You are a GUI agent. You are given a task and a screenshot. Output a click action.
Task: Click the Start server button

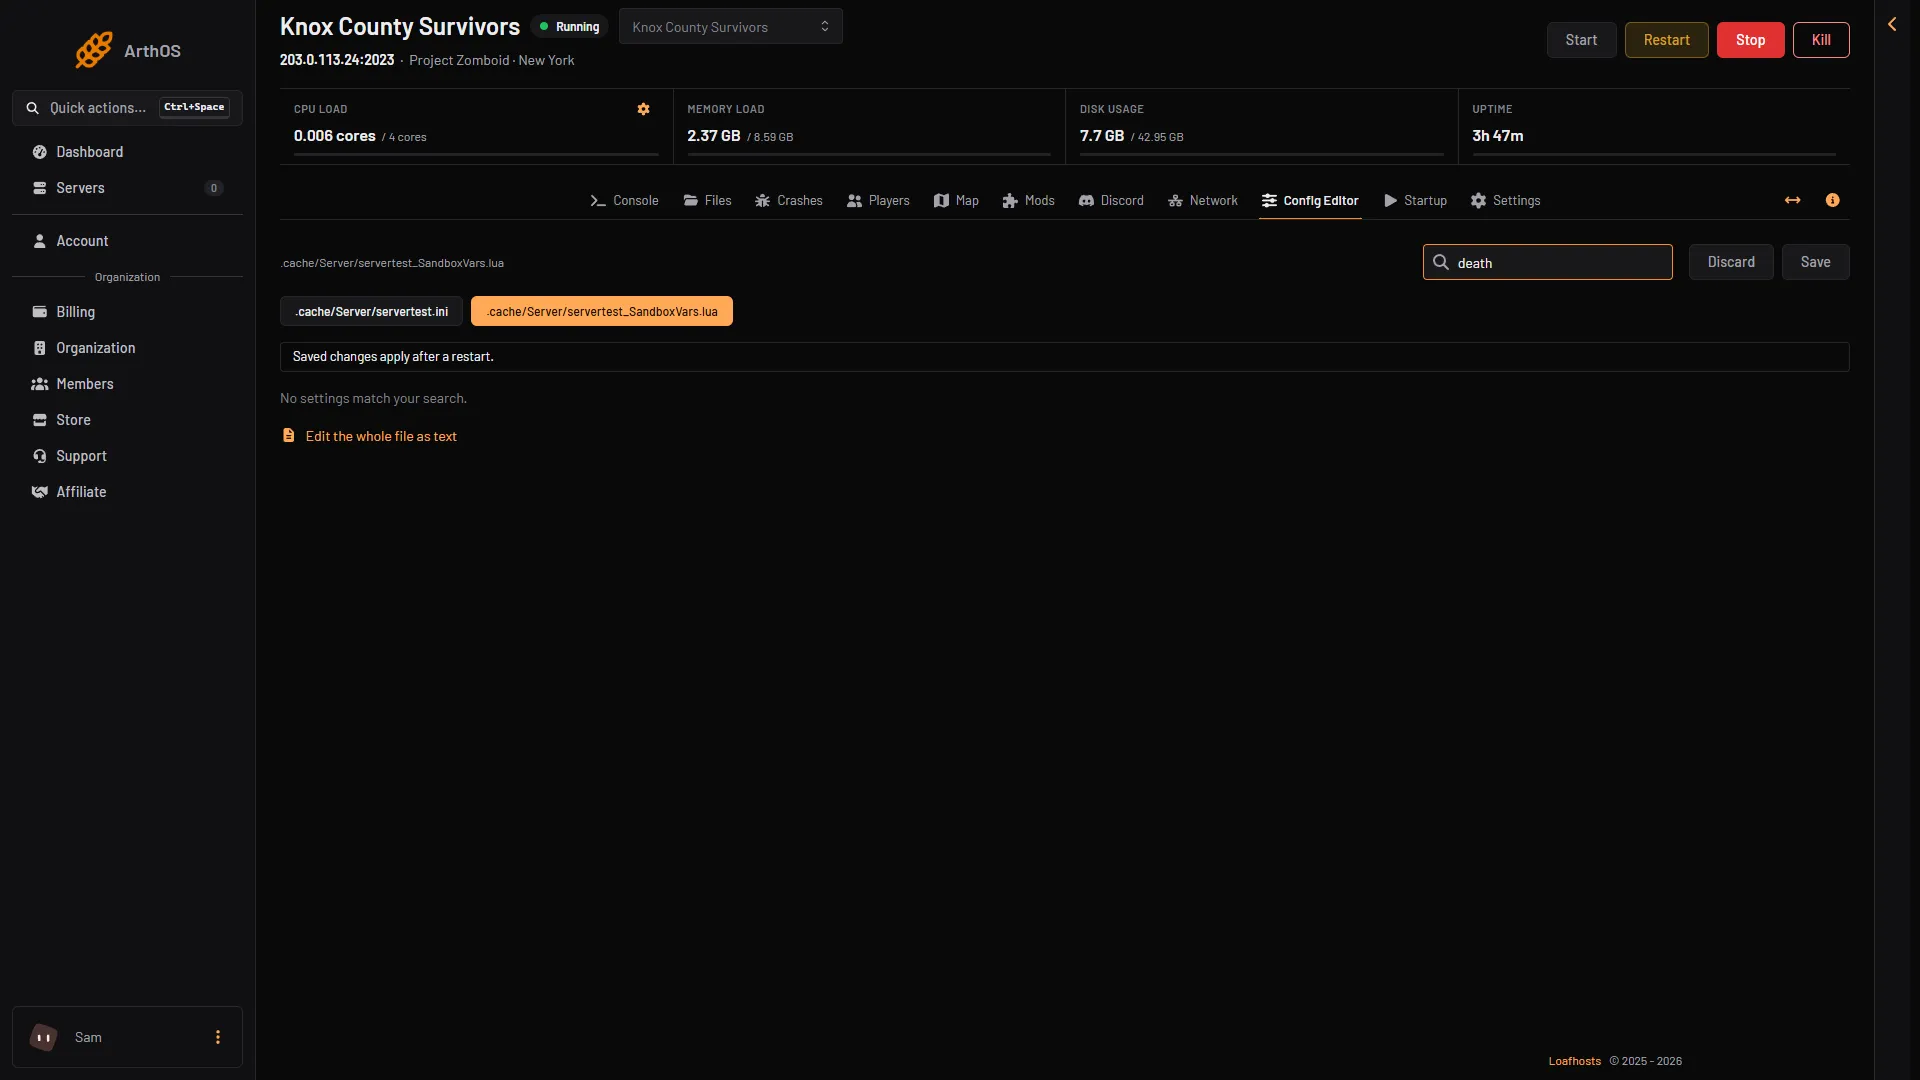(1581, 40)
